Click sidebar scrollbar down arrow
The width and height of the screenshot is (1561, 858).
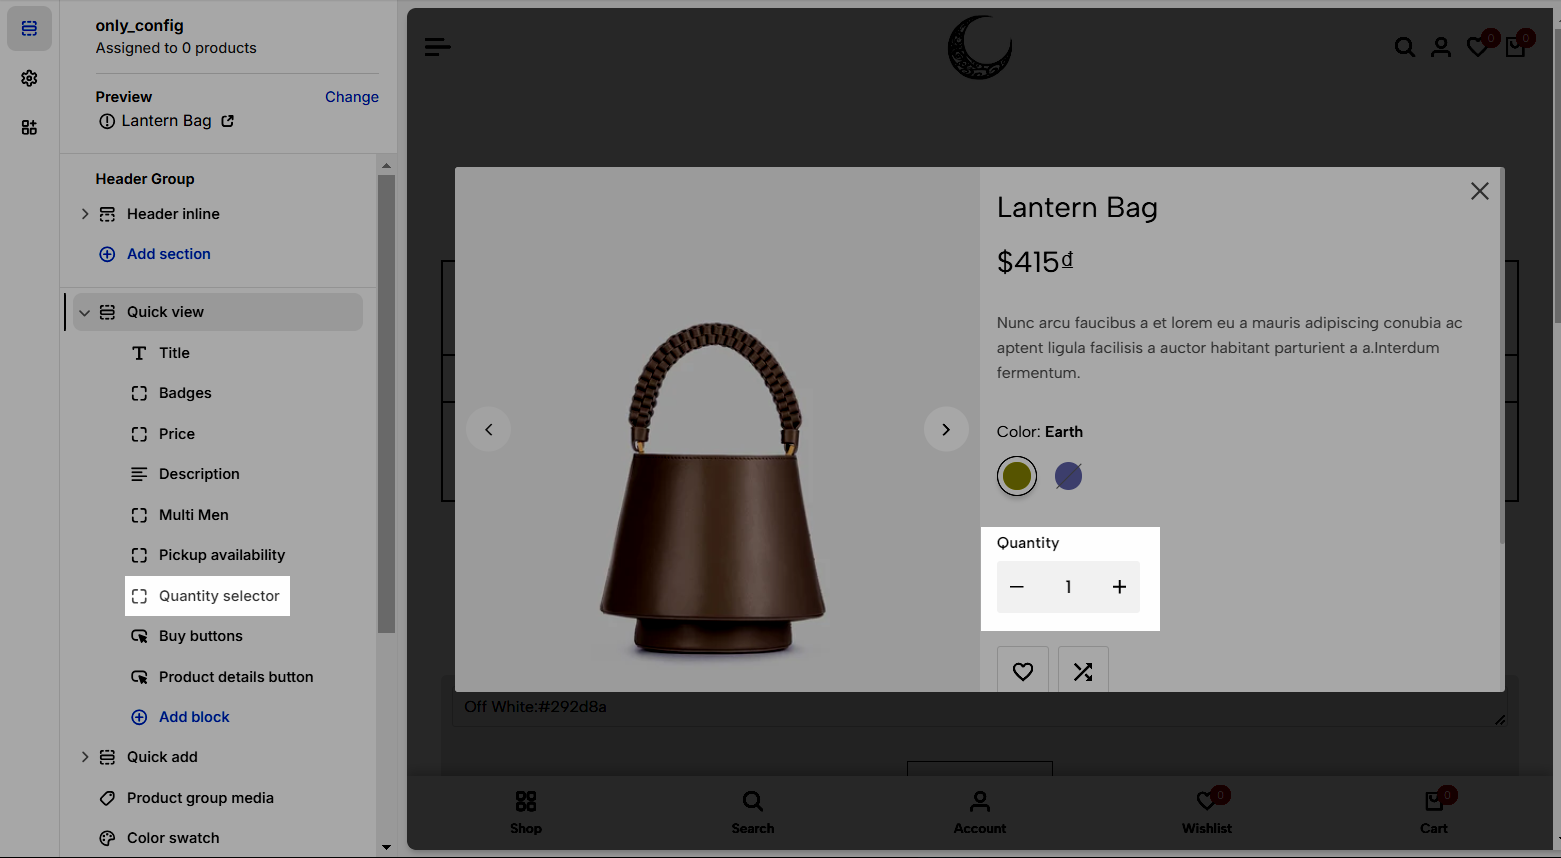(x=386, y=848)
